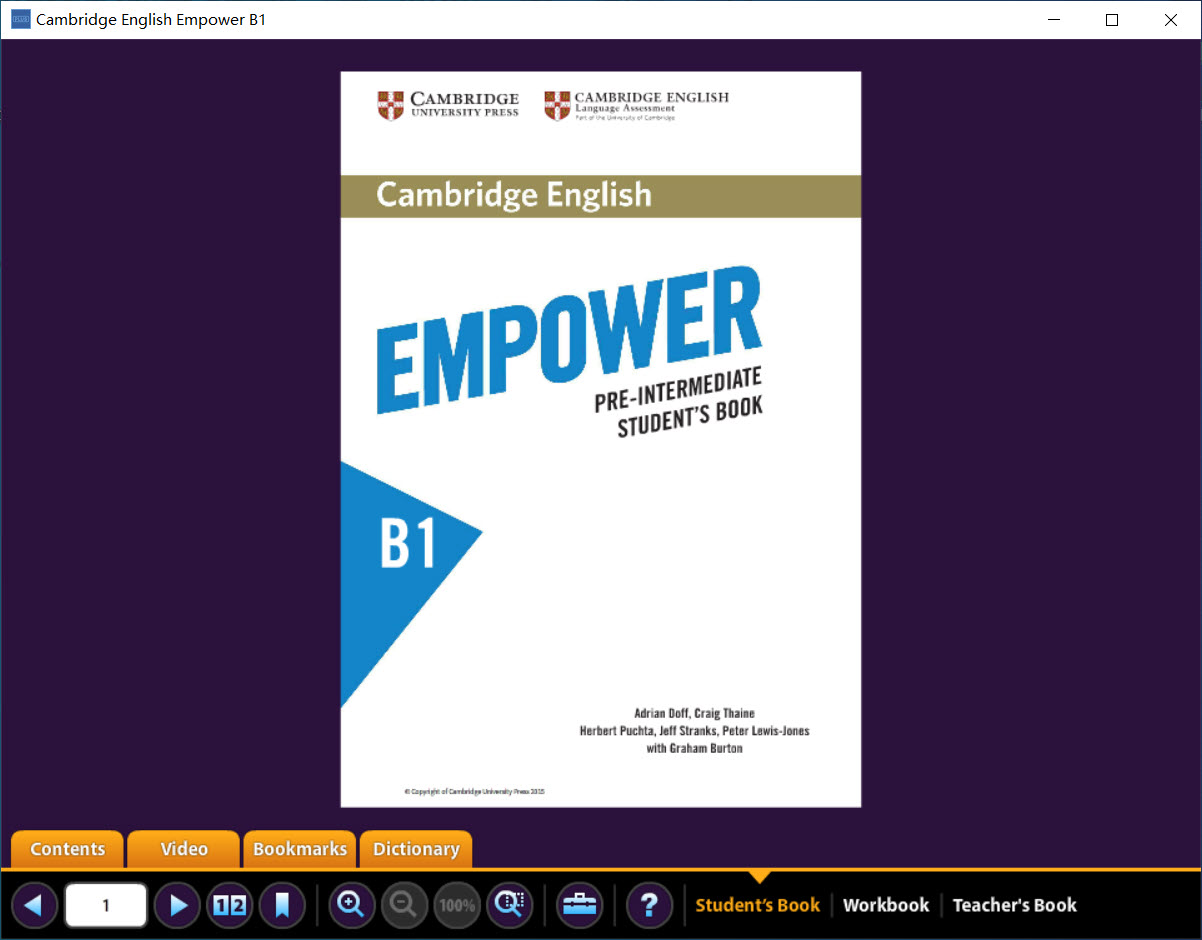Add a bookmark with the bookmark icon
Screen dimensions: 1202x940
282,906
